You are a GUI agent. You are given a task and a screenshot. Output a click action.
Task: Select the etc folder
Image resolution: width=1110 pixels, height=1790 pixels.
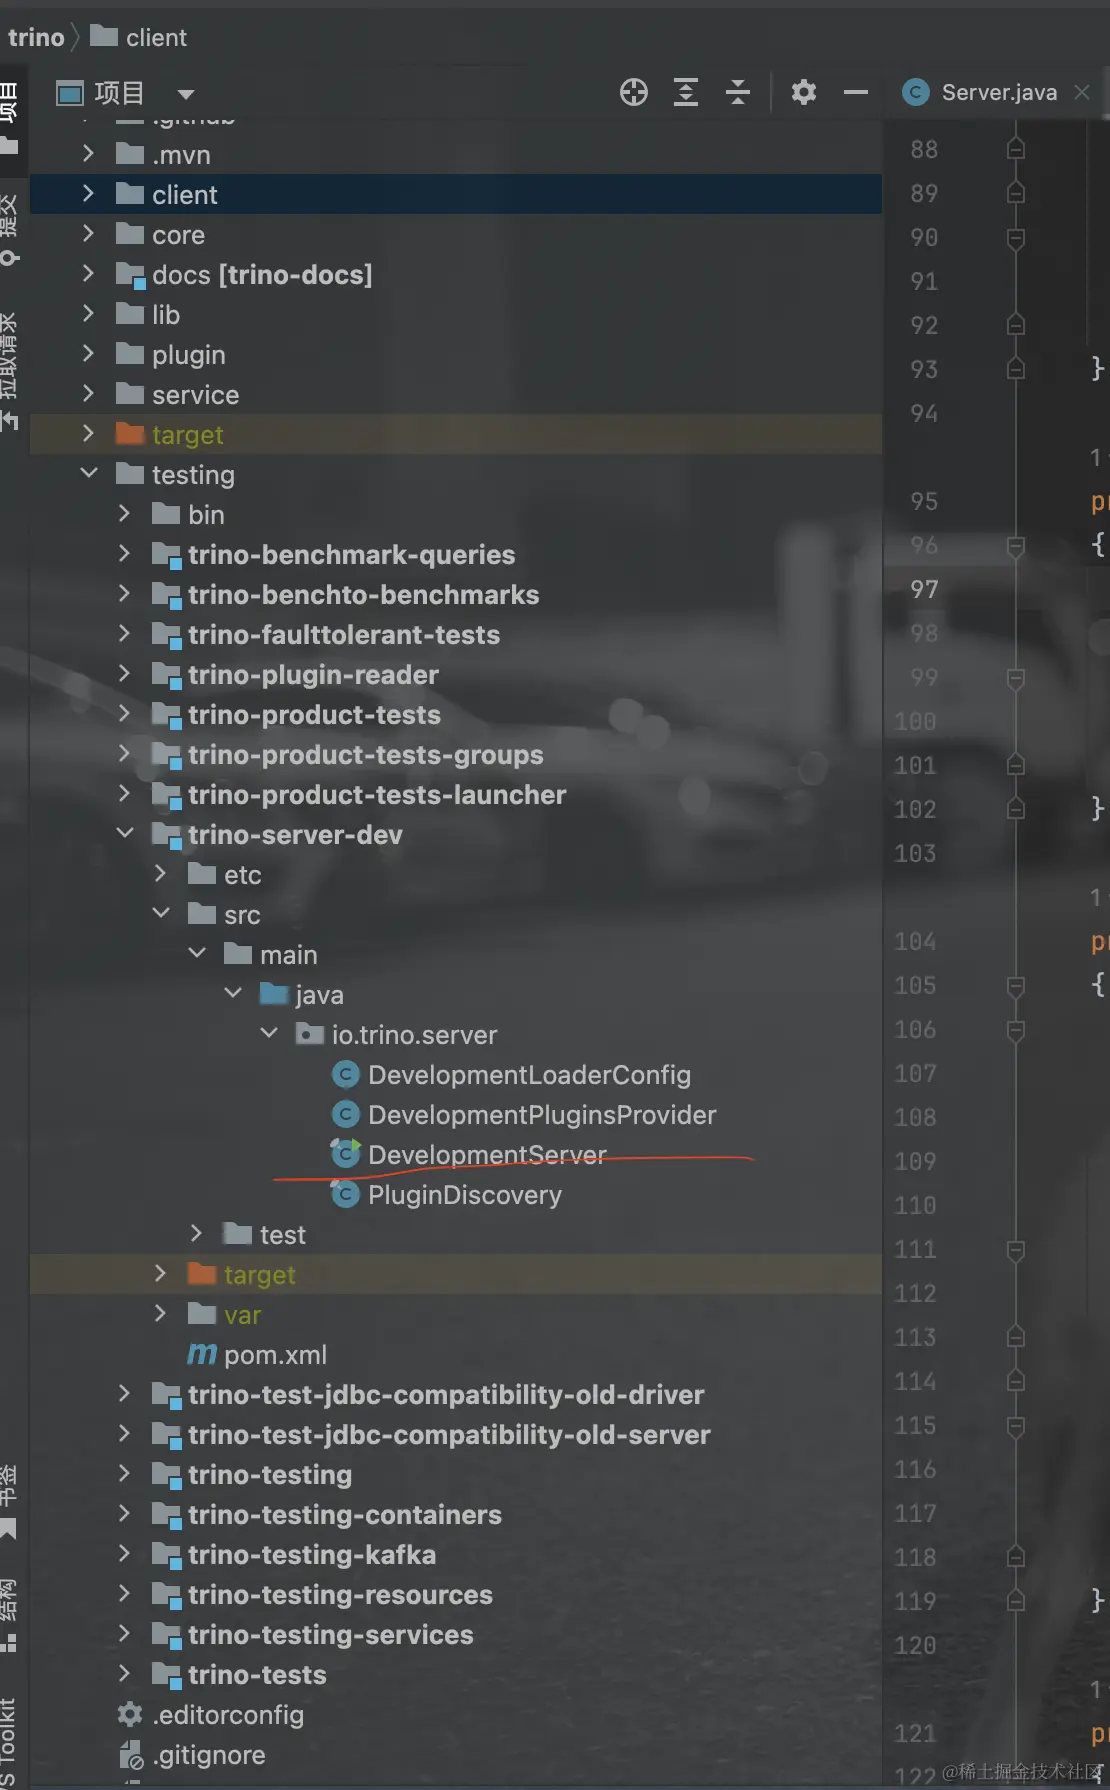coord(243,875)
